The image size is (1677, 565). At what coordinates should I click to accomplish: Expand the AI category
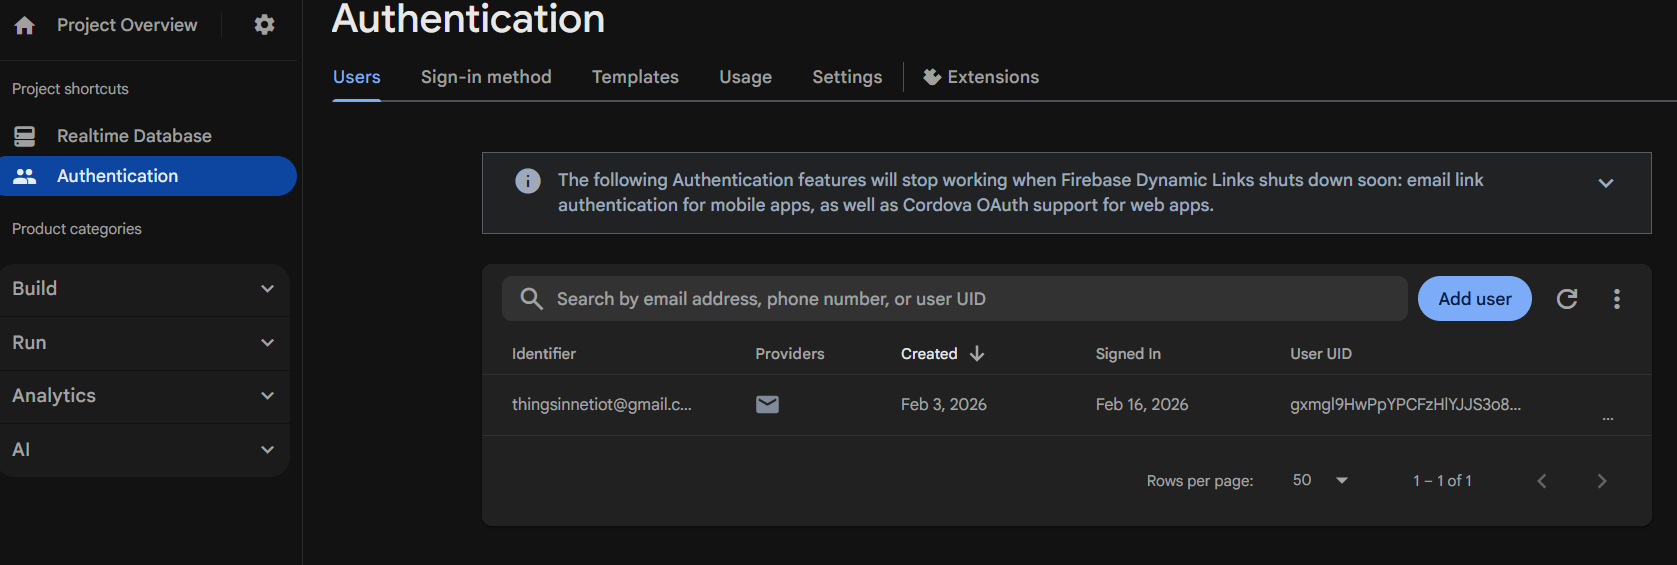(145, 450)
